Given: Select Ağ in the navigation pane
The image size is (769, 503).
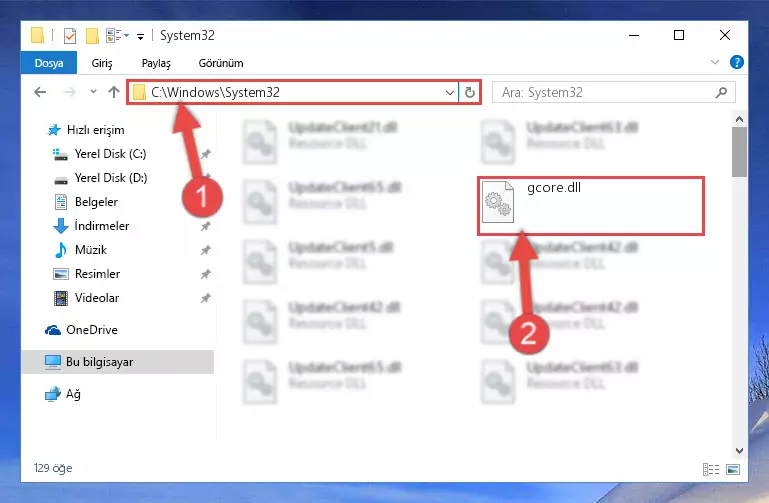Looking at the screenshot, I should (63, 394).
